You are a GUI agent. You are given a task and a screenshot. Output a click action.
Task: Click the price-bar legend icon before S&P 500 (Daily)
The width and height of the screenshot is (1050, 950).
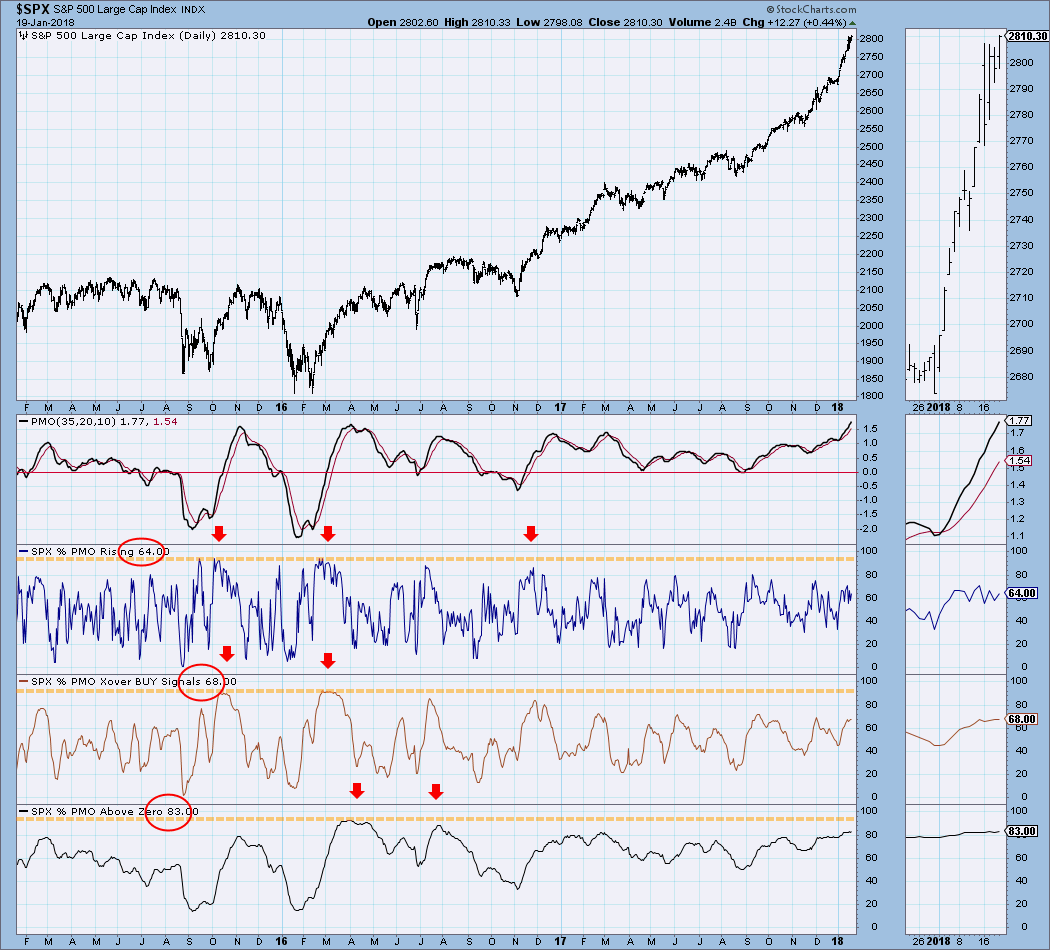(24, 35)
